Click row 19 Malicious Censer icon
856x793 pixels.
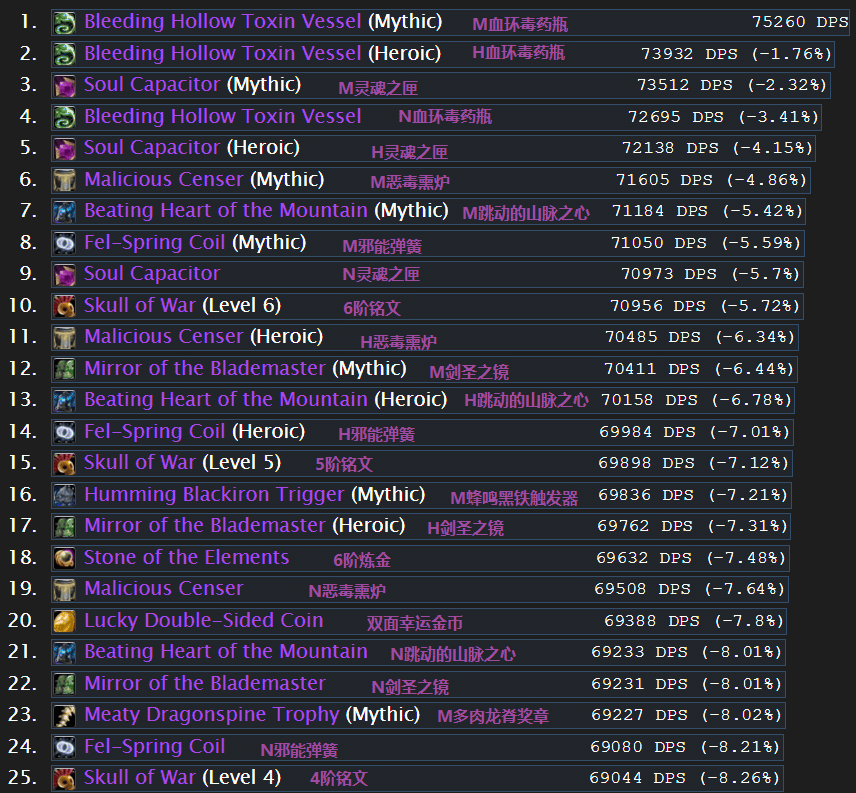pos(64,590)
